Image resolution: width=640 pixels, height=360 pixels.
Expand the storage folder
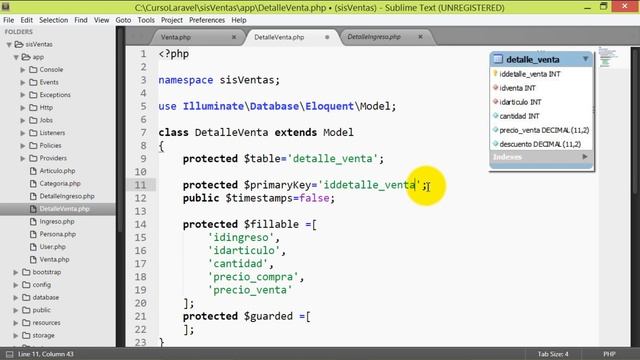point(16,336)
